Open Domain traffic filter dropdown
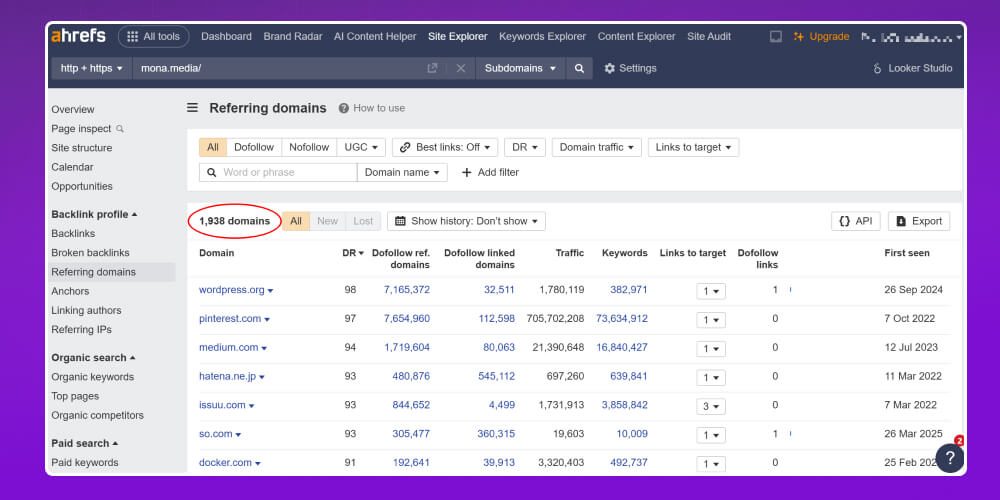Image resolution: width=1000 pixels, height=500 pixels. (597, 147)
